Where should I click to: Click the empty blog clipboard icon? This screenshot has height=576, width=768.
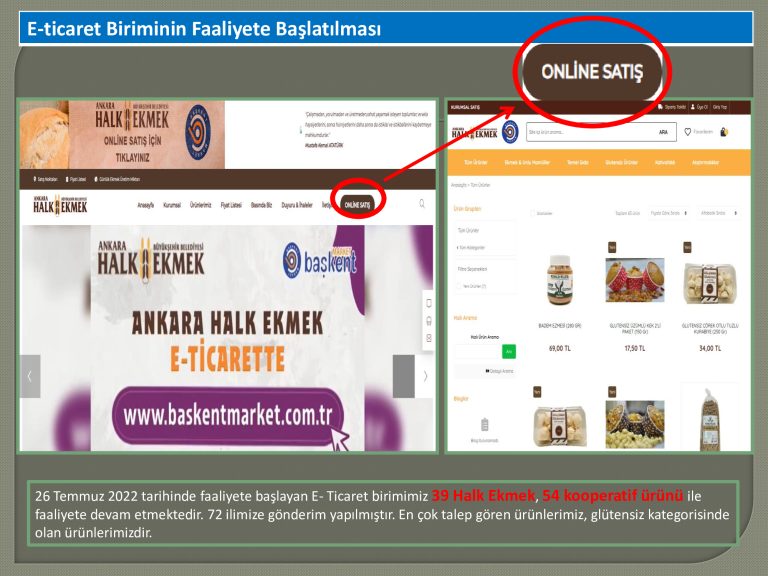484,424
